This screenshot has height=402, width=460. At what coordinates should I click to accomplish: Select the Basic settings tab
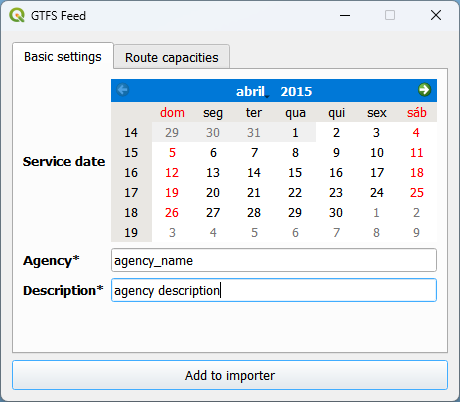[x=63, y=57]
